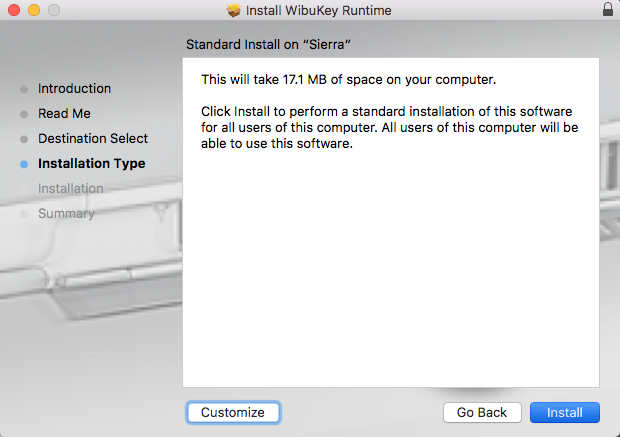Click the dimmed Summary step label
Screen dimensions: 620x437
click(x=66, y=214)
